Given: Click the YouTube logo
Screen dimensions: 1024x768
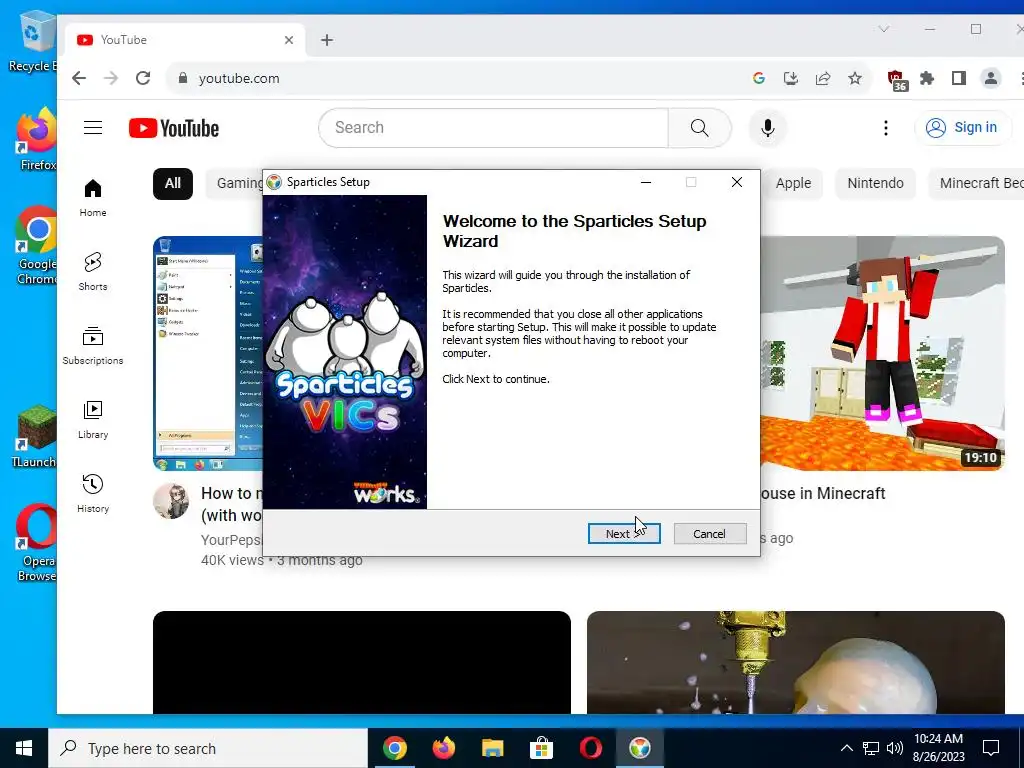Looking at the screenshot, I should tap(174, 128).
